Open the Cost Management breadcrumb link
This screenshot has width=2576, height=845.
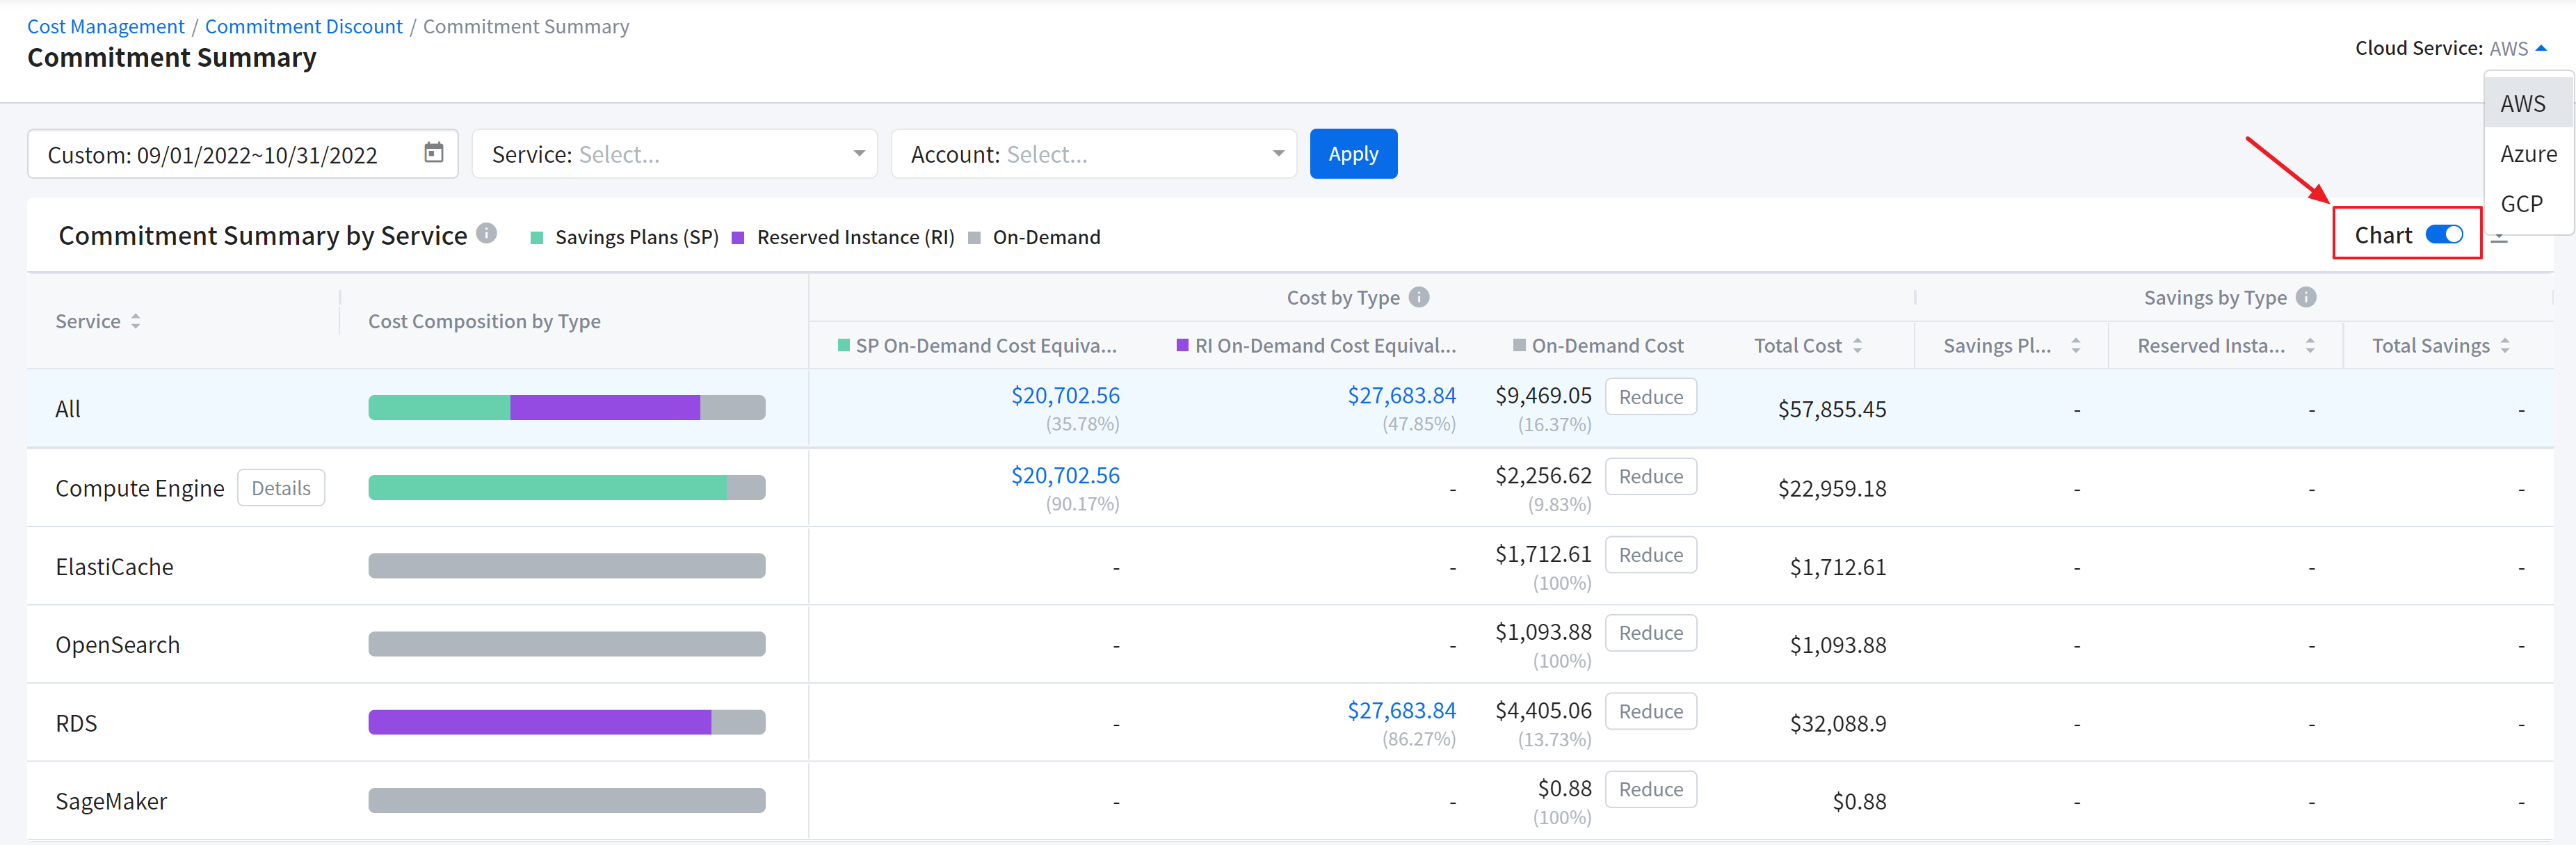pos(106,27)
